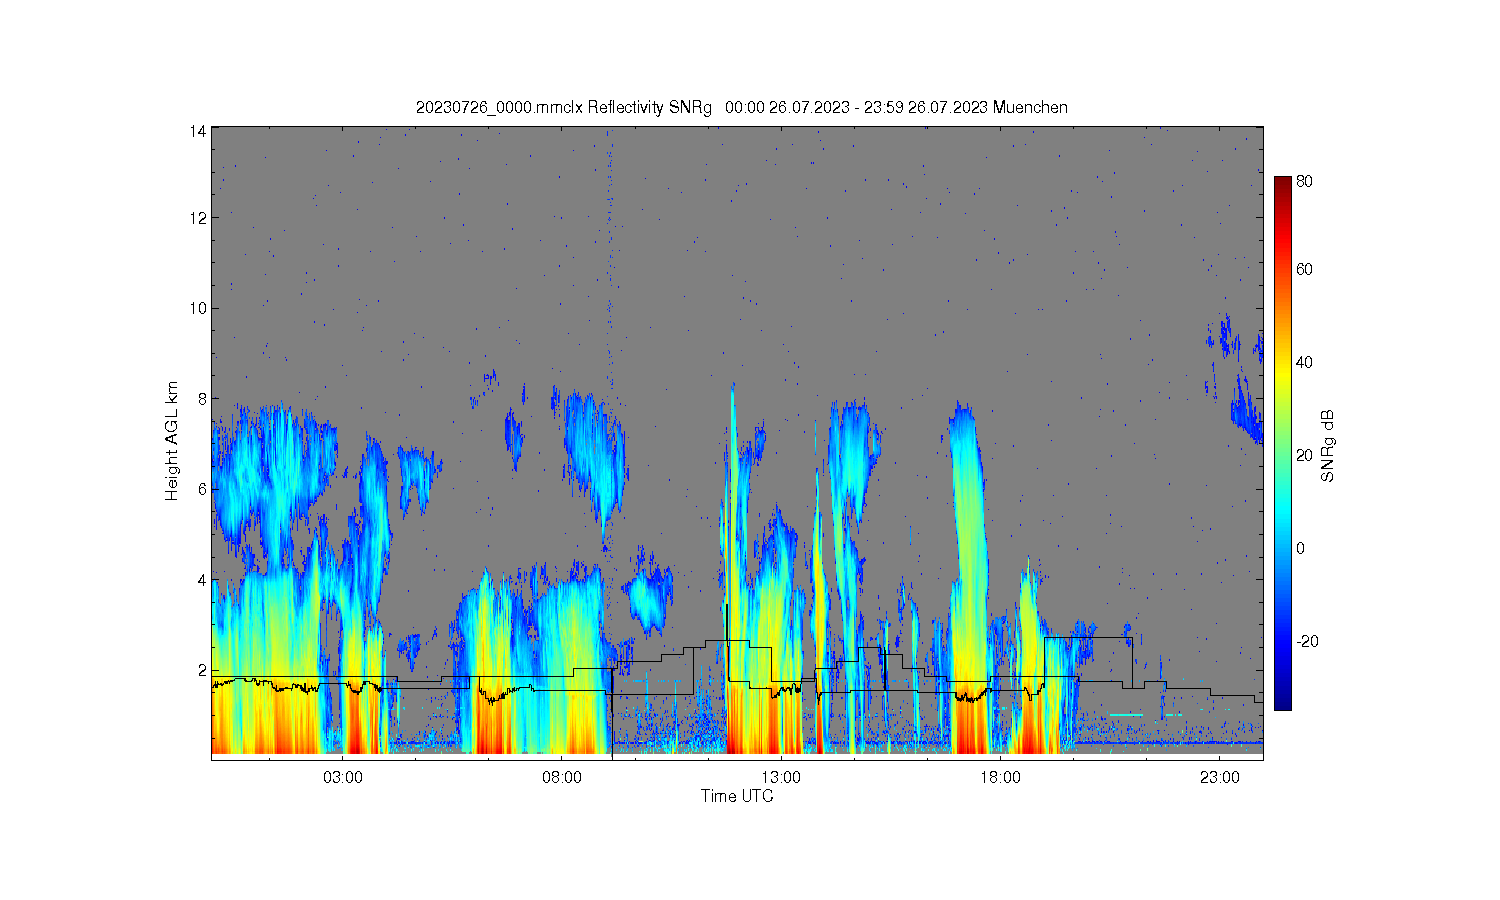Click the colorbar value 40
This screenshot has height=900, width=1500.
point(1304,362)
